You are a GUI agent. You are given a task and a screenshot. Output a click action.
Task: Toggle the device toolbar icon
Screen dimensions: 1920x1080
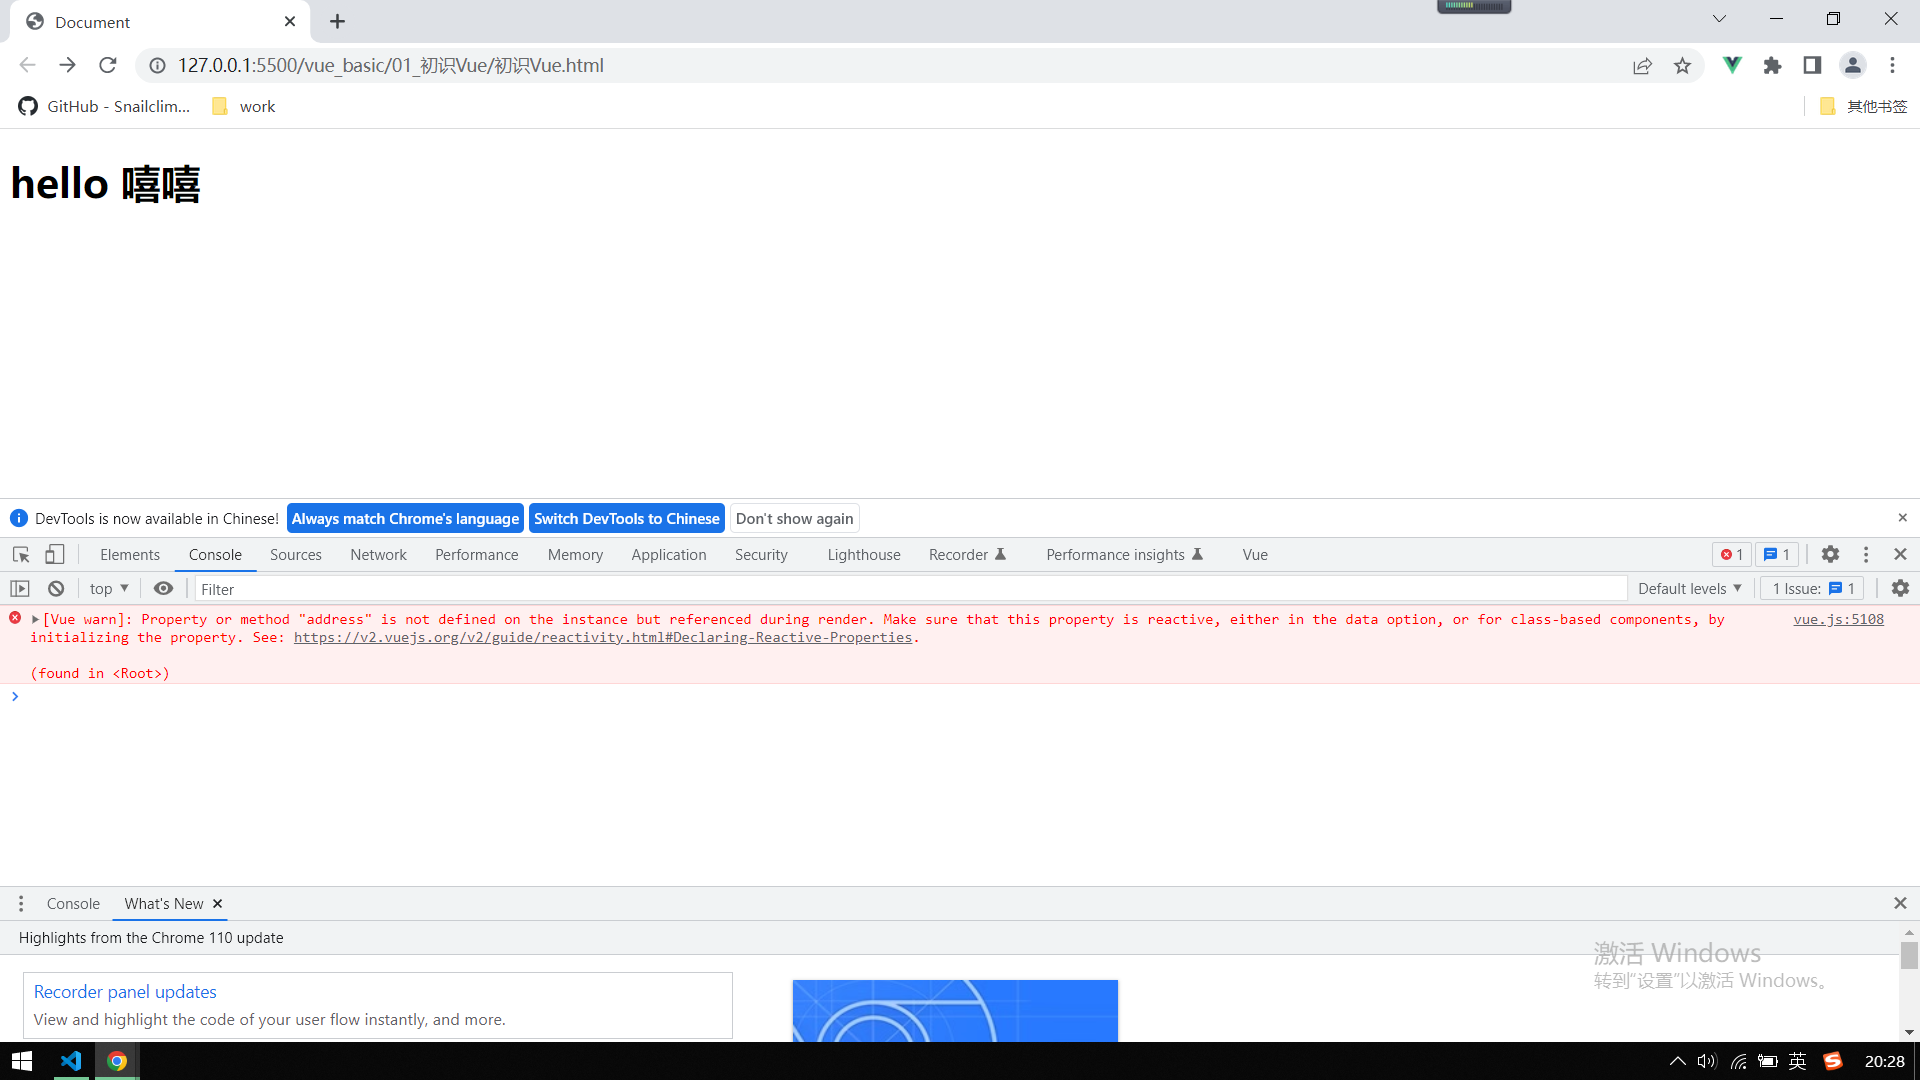[55, 555]
